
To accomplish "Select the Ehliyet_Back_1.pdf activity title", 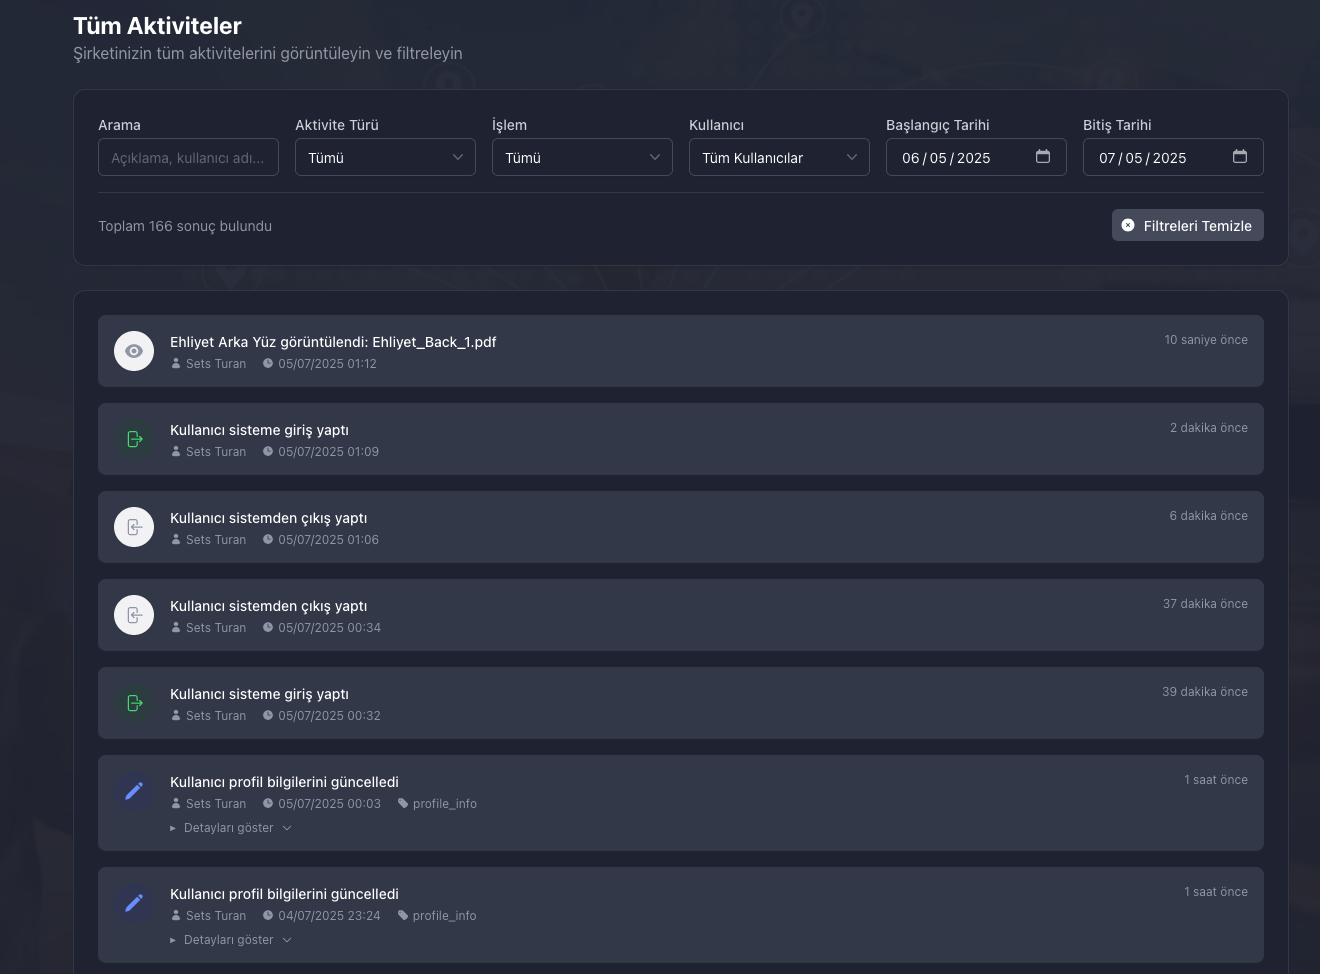I will [x=333, y=342].
